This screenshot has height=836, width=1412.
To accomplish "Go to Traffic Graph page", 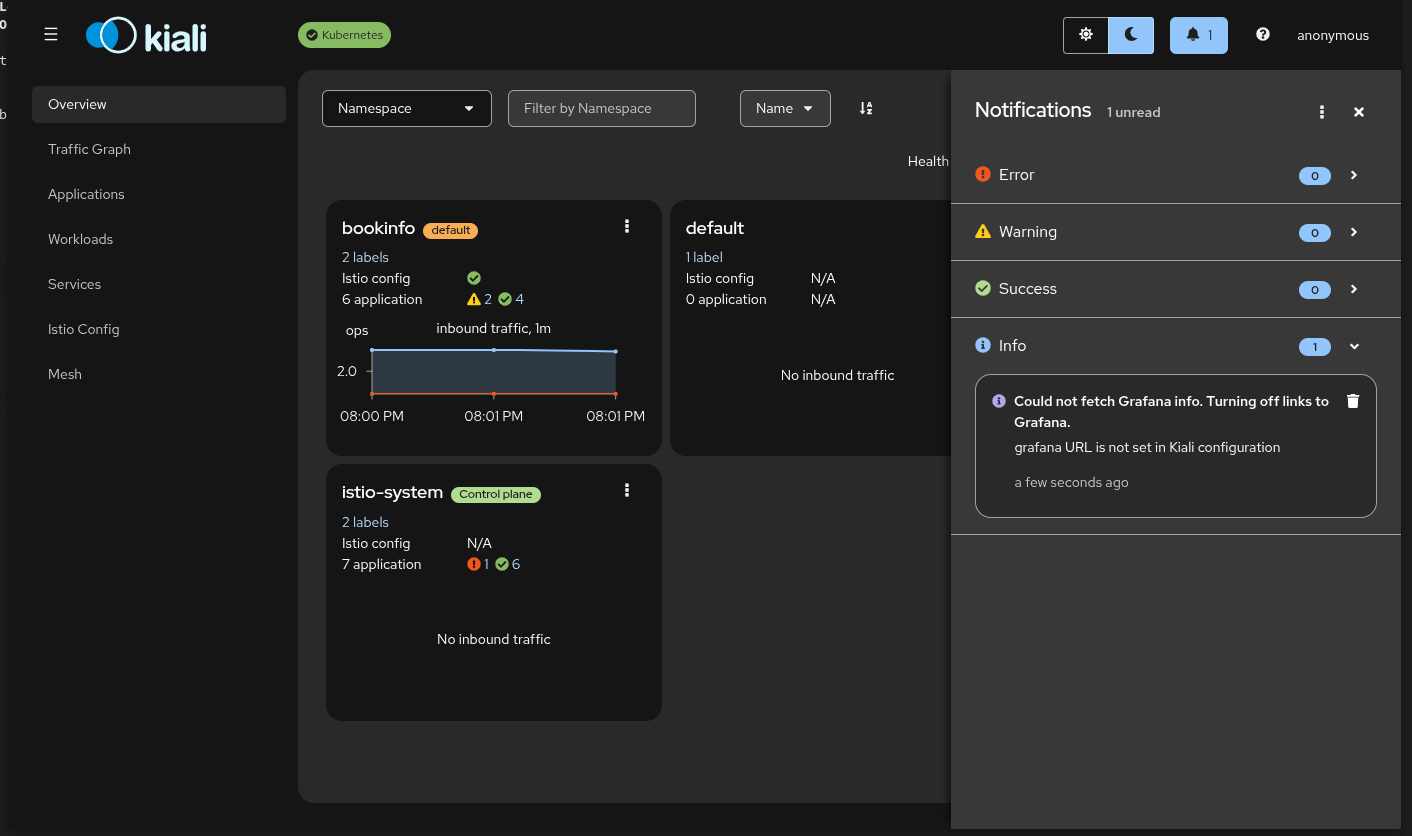I will tap(89, 149).
